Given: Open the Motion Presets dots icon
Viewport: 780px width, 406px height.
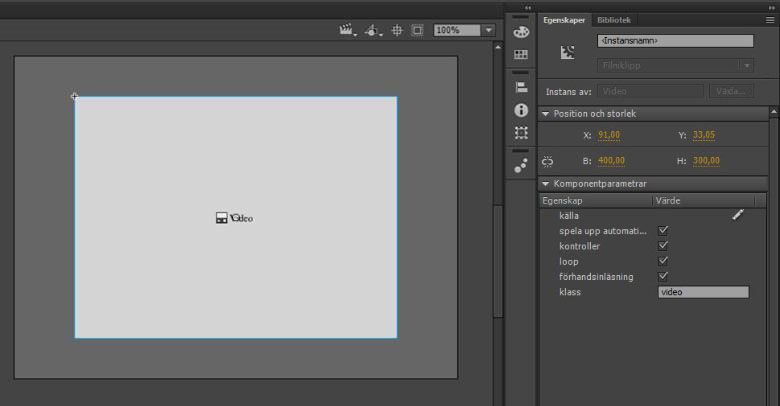Looking at the screenshot, I should (521, 166).
